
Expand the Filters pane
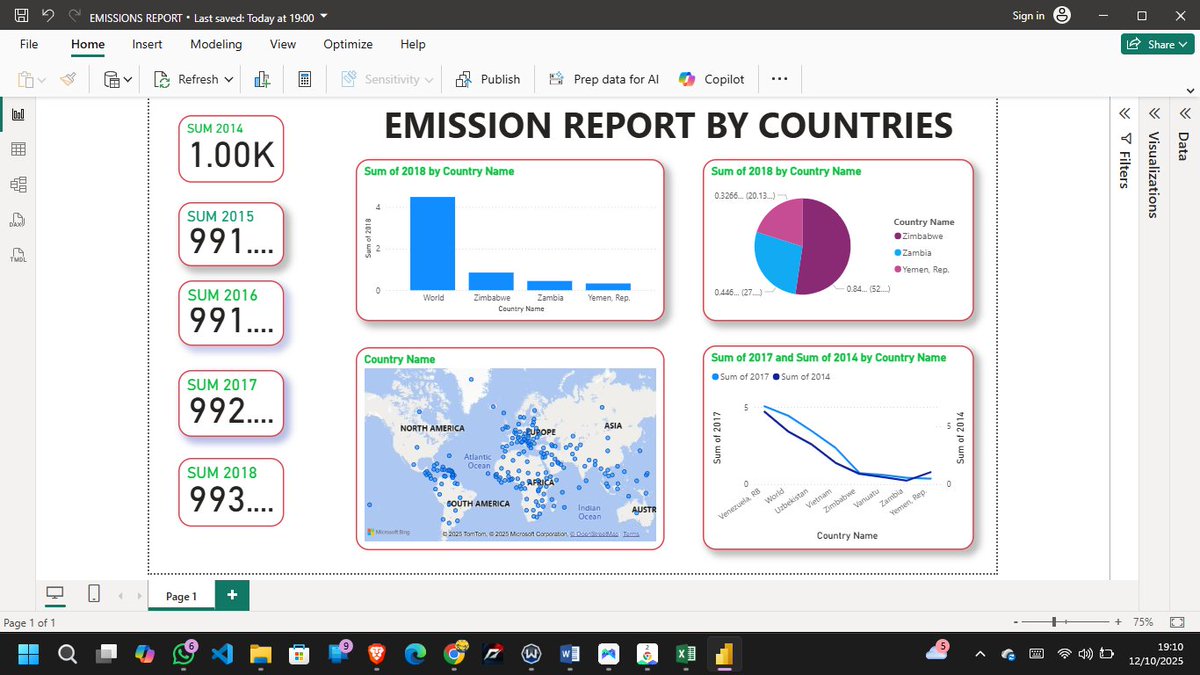pos(1124,113)
